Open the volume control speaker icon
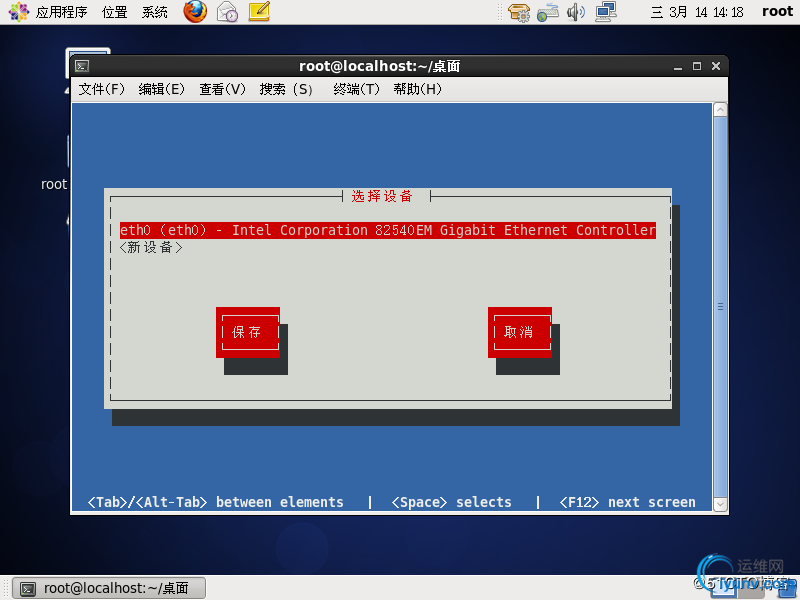The image size is (800, 600). [x=576, y=12]
